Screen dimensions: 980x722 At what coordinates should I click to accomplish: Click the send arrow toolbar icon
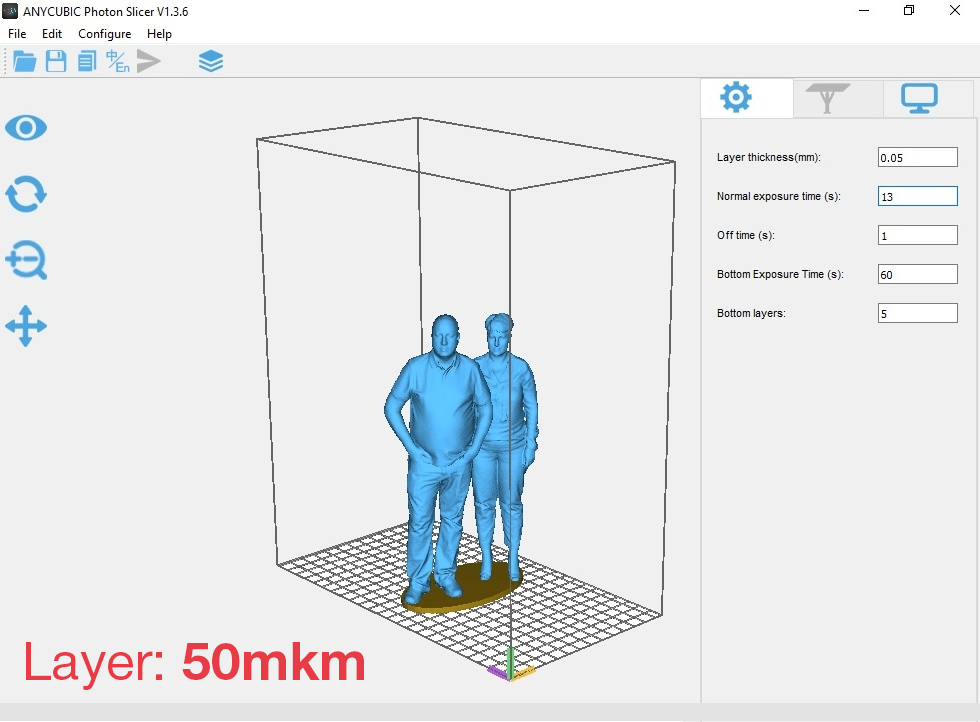149,61
